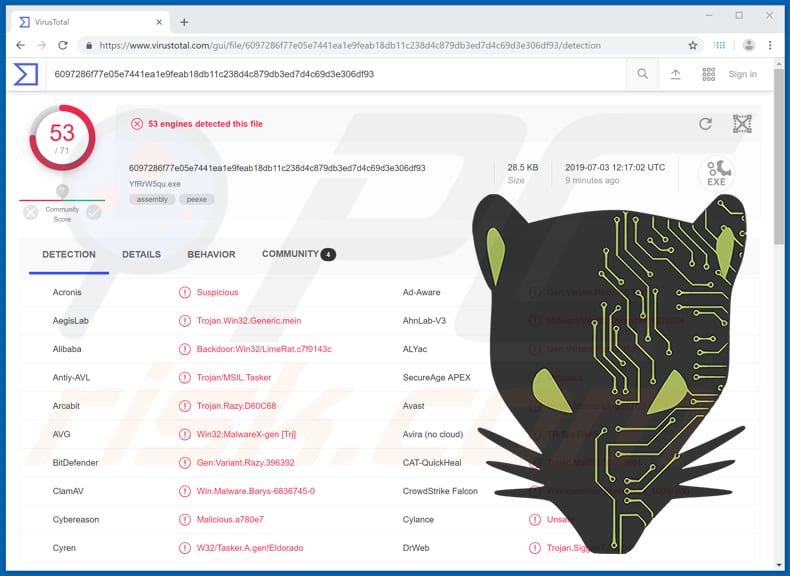This screenshot has width=790, height=576.
Task: Open the DETAILS tab
Action: point(142,254)
